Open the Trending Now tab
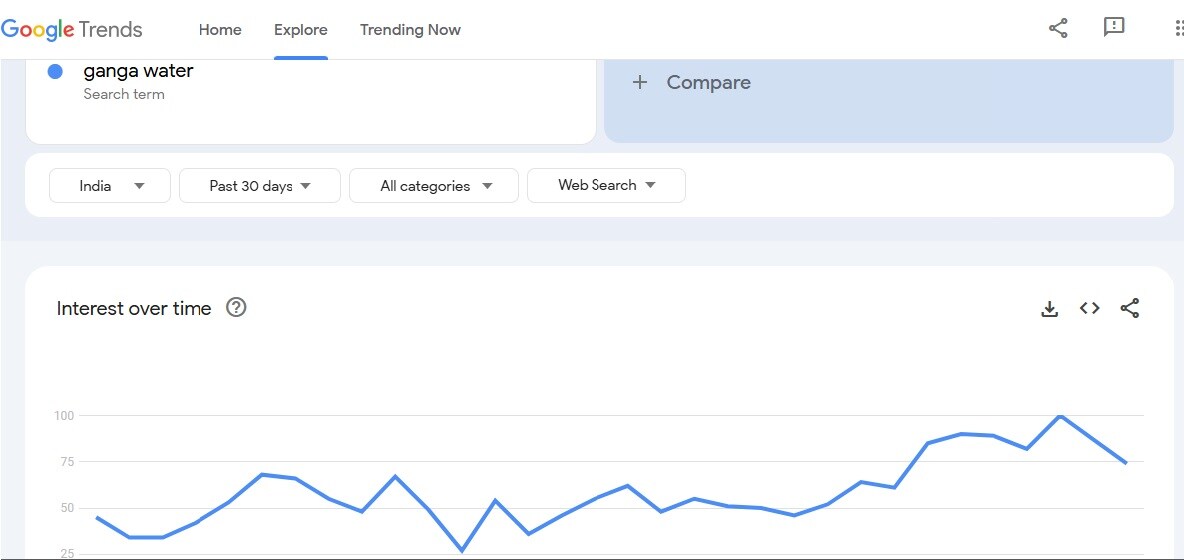The image size is (1184, 560). [x=410, y=30]
